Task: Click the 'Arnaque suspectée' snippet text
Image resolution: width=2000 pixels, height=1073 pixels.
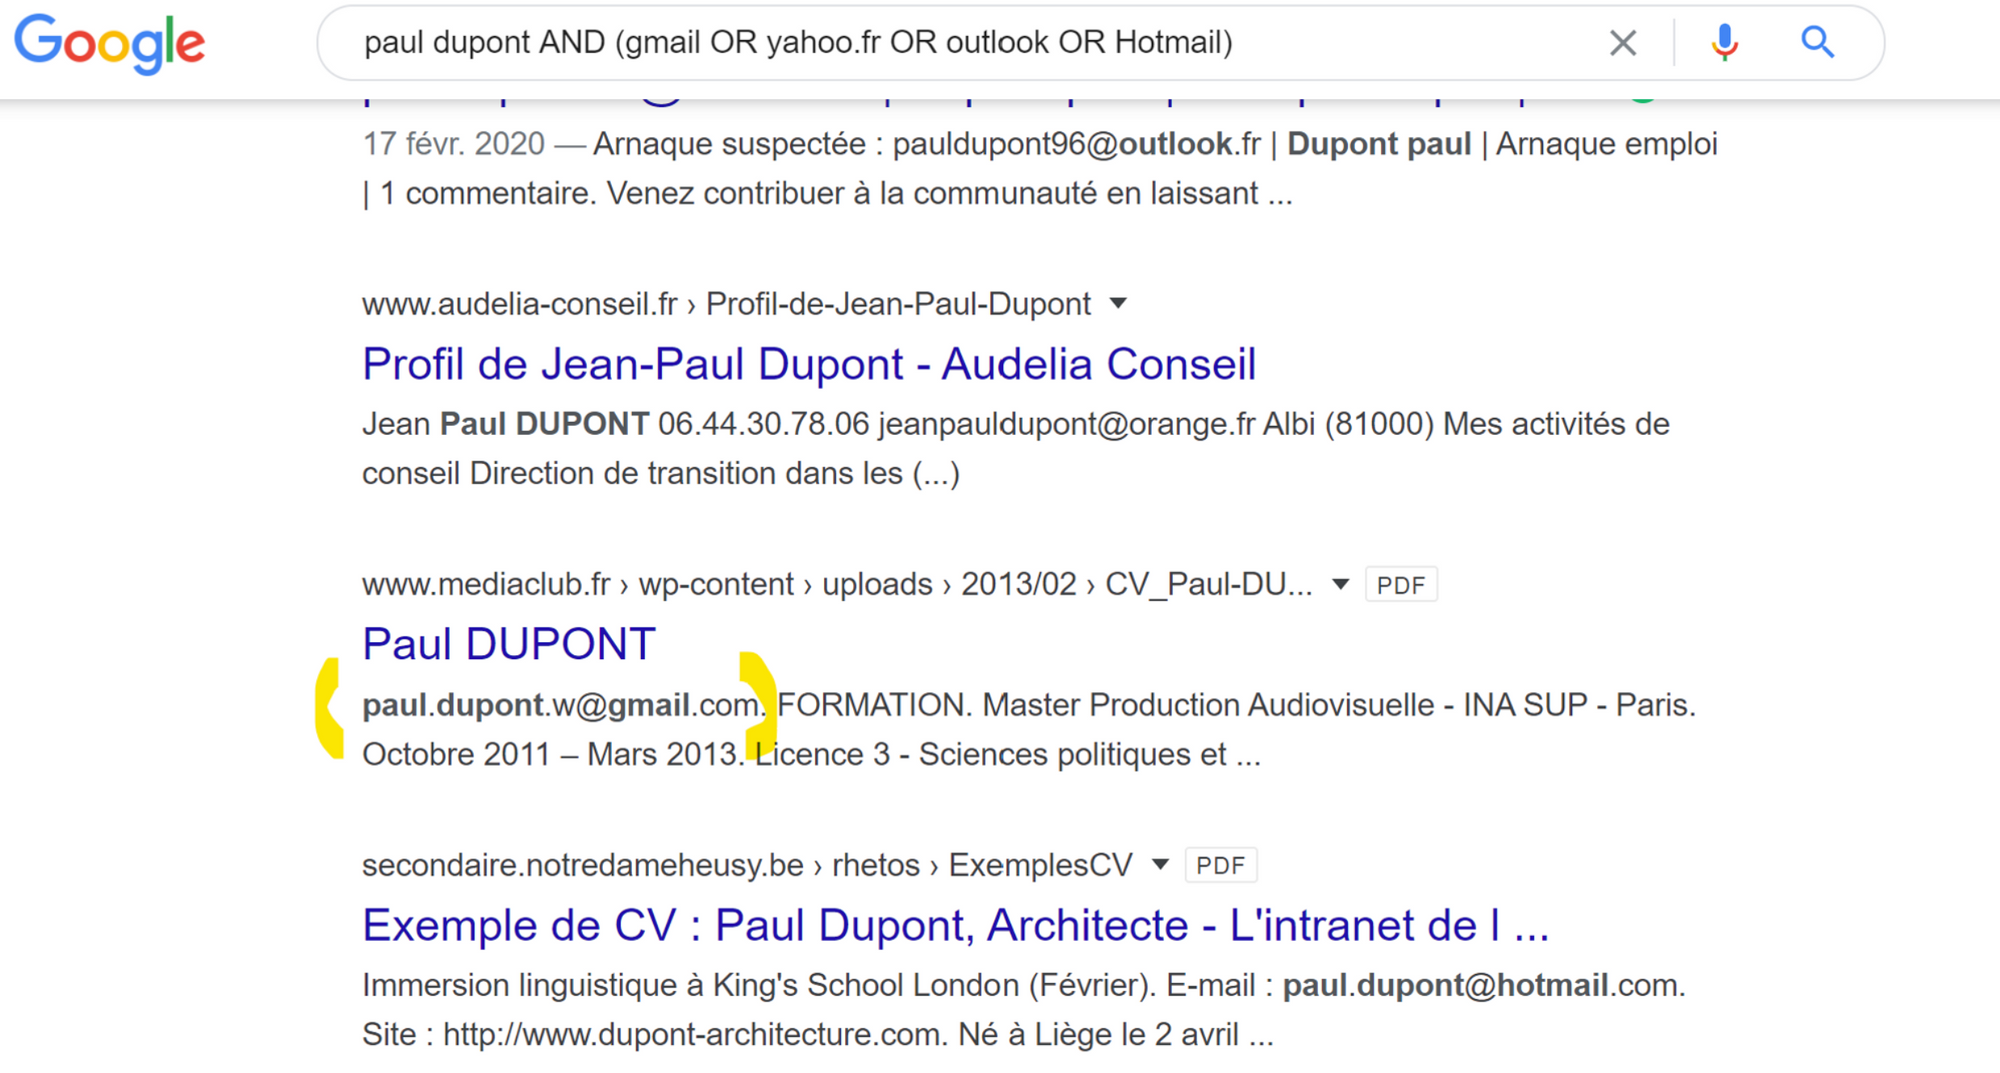Action: pyautogui.click(x=729, y=144)
